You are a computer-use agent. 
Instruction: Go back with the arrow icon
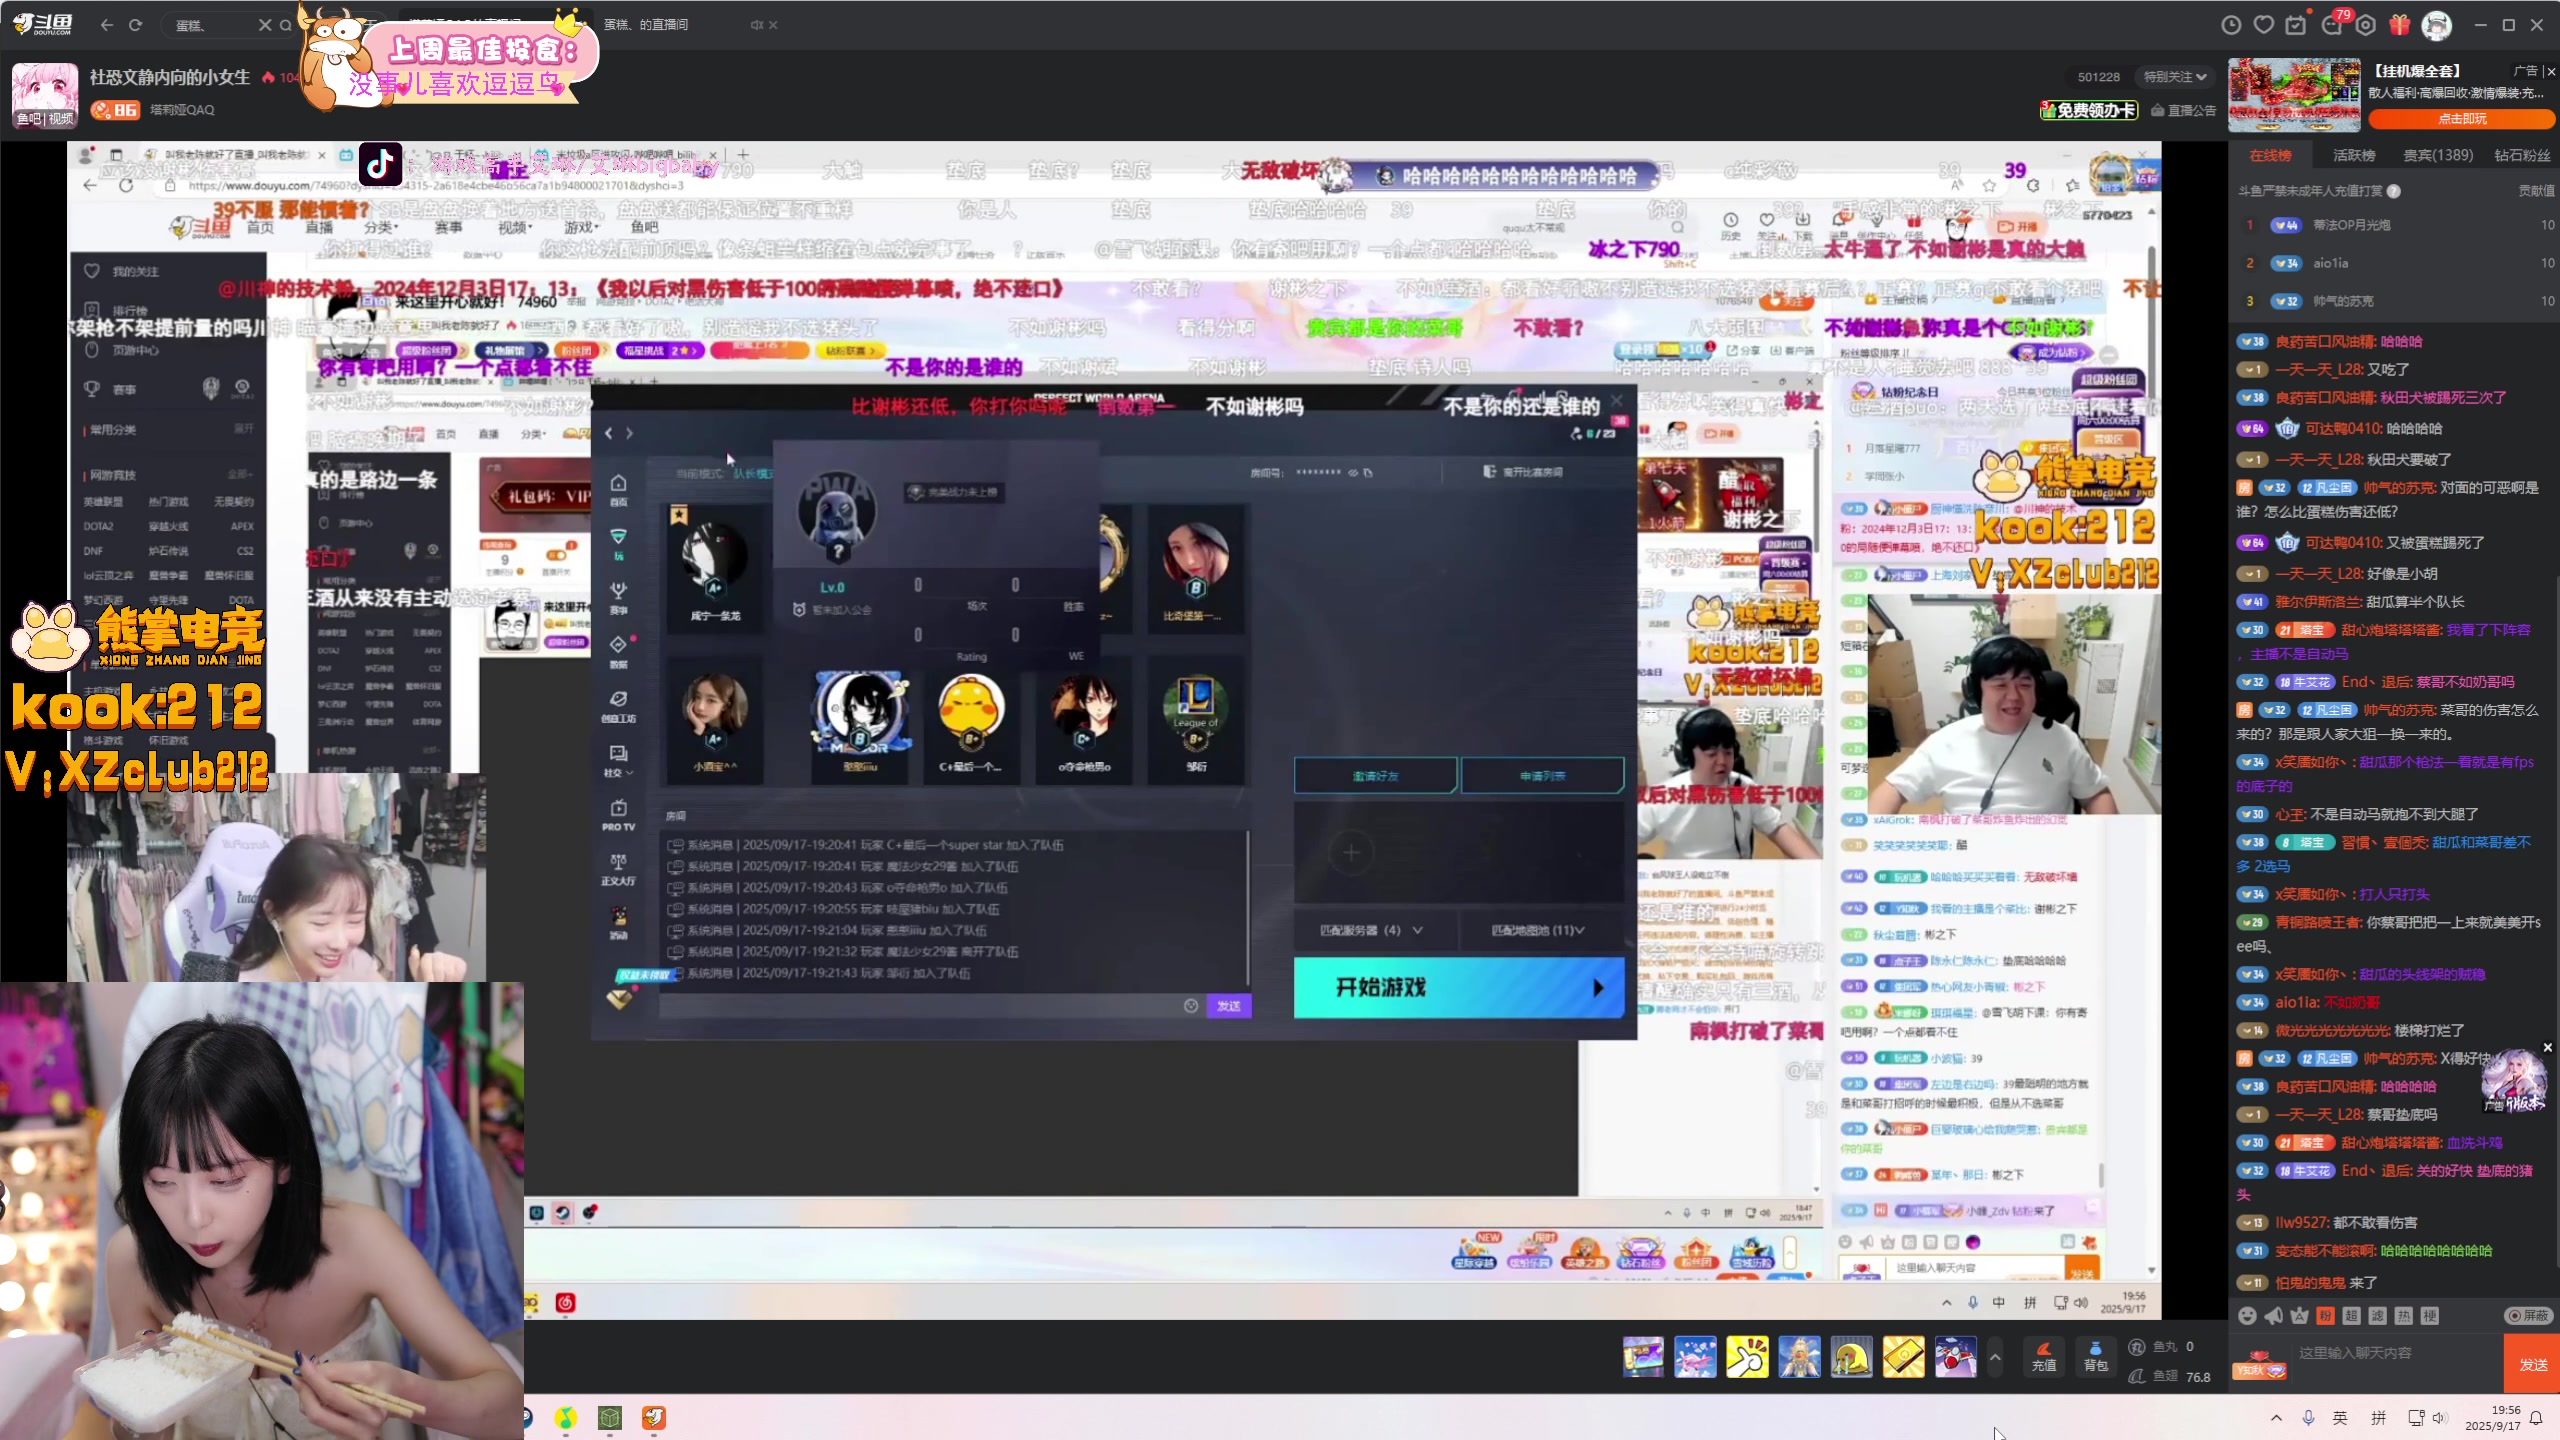(x=107, y=25)
